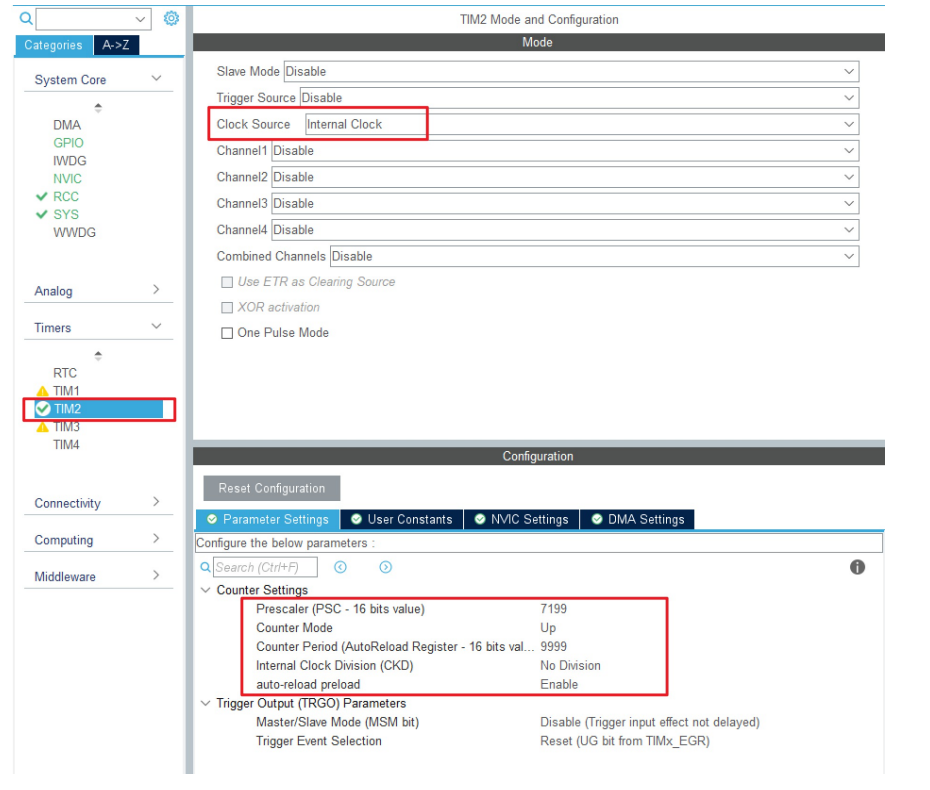The image size is (930, 790).
Task: Click the TIM1 warning triangle icon
Action: (42, 391)
